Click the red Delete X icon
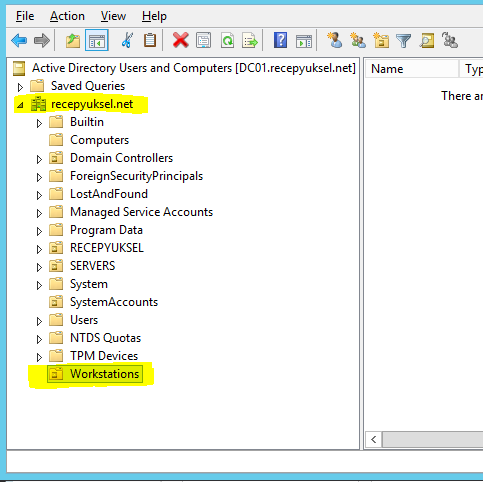The width and height of the screenshot is (483, 482). pyautogui.click(x=181, y=41)
